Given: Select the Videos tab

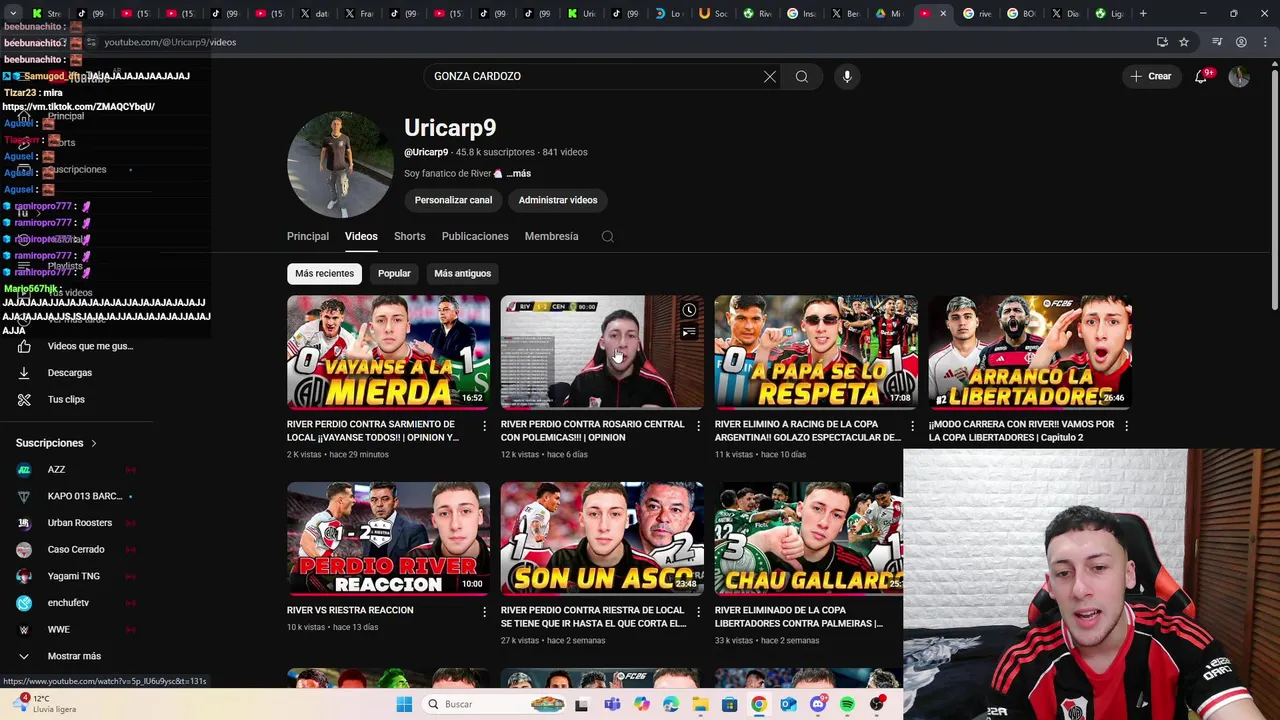Looking at the screenshot, I should [361, 236].
